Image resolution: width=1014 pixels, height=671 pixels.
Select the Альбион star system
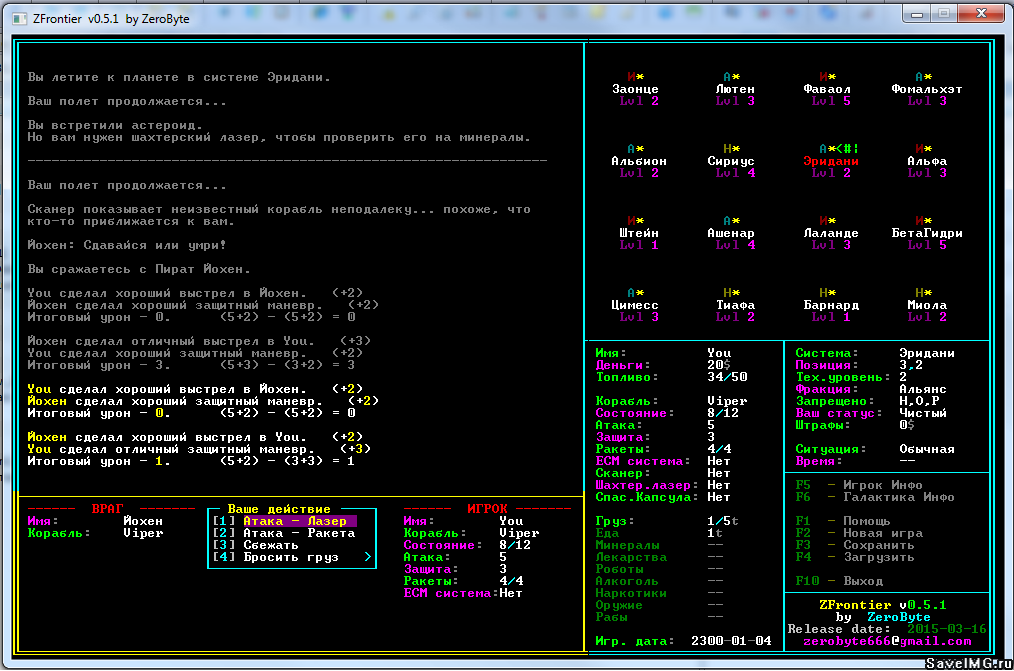[638, 161]
